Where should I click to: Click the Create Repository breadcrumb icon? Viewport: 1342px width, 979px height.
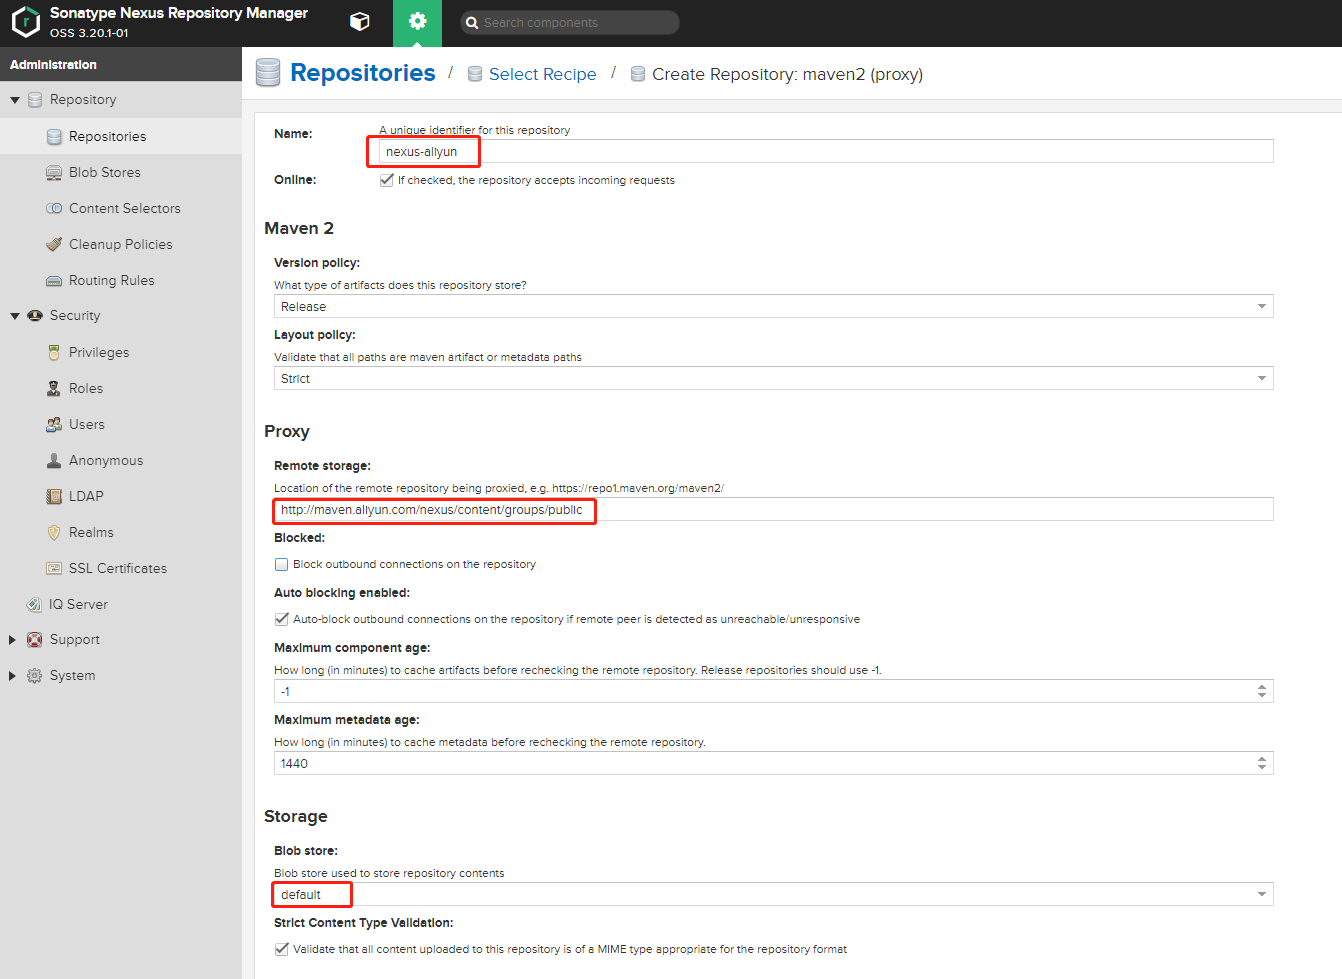click(x=638, y=74)
